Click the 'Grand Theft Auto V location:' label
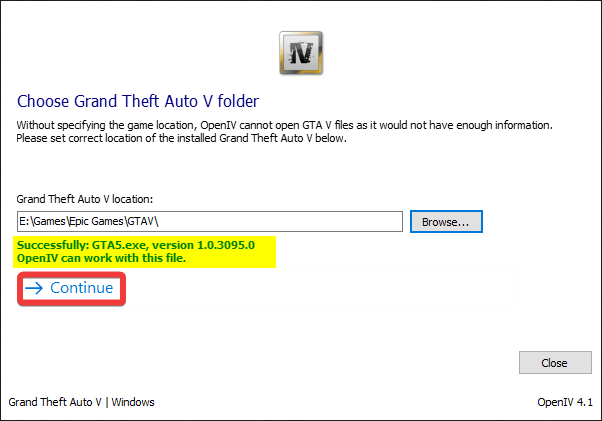 click(84, 199)
